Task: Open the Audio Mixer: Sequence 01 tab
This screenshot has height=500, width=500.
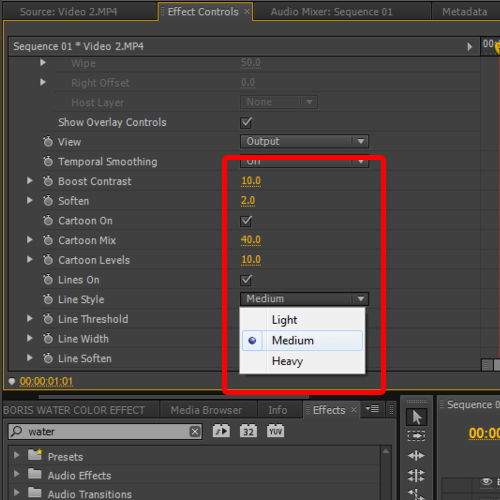Action: pos(332,12)
